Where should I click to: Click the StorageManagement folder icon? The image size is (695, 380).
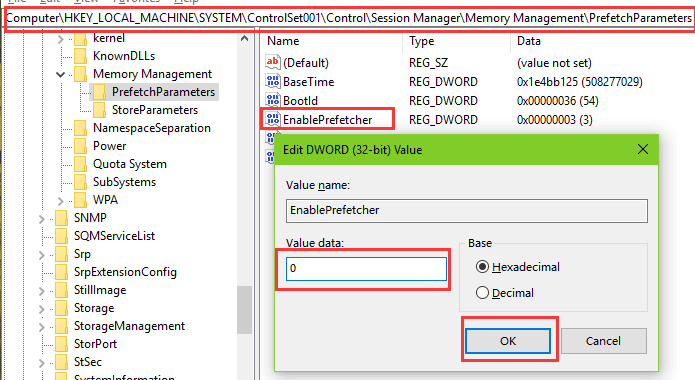tap(62, 326)
